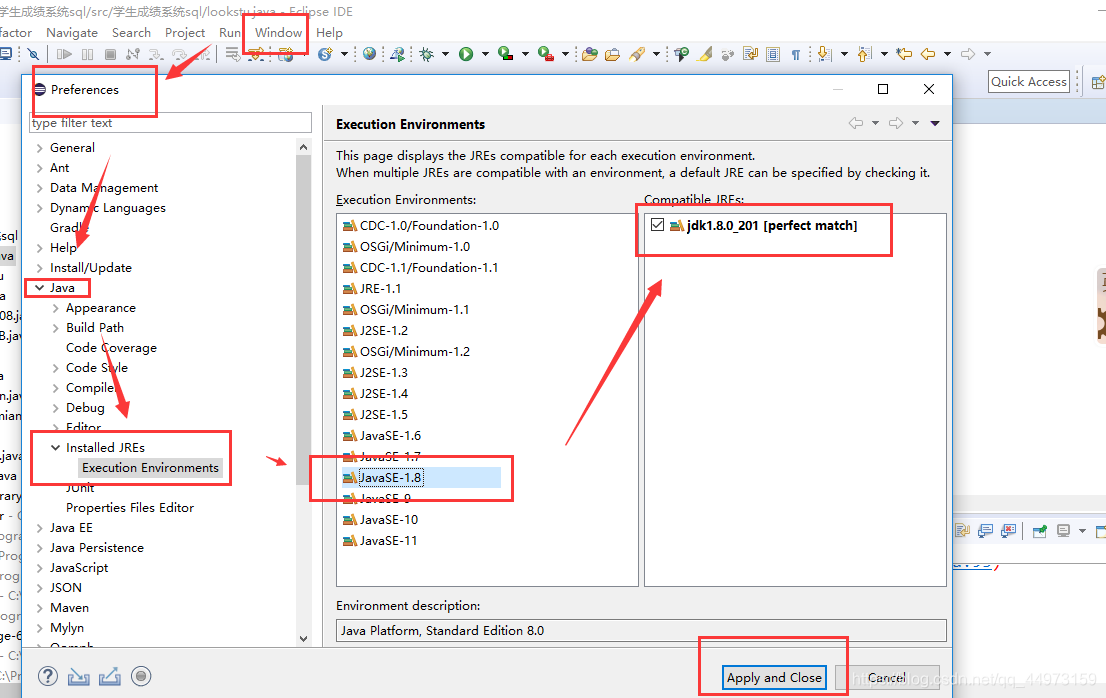Open the Project menu
1106x698 pixels.
pyautogui.click(x=185, y=32)
